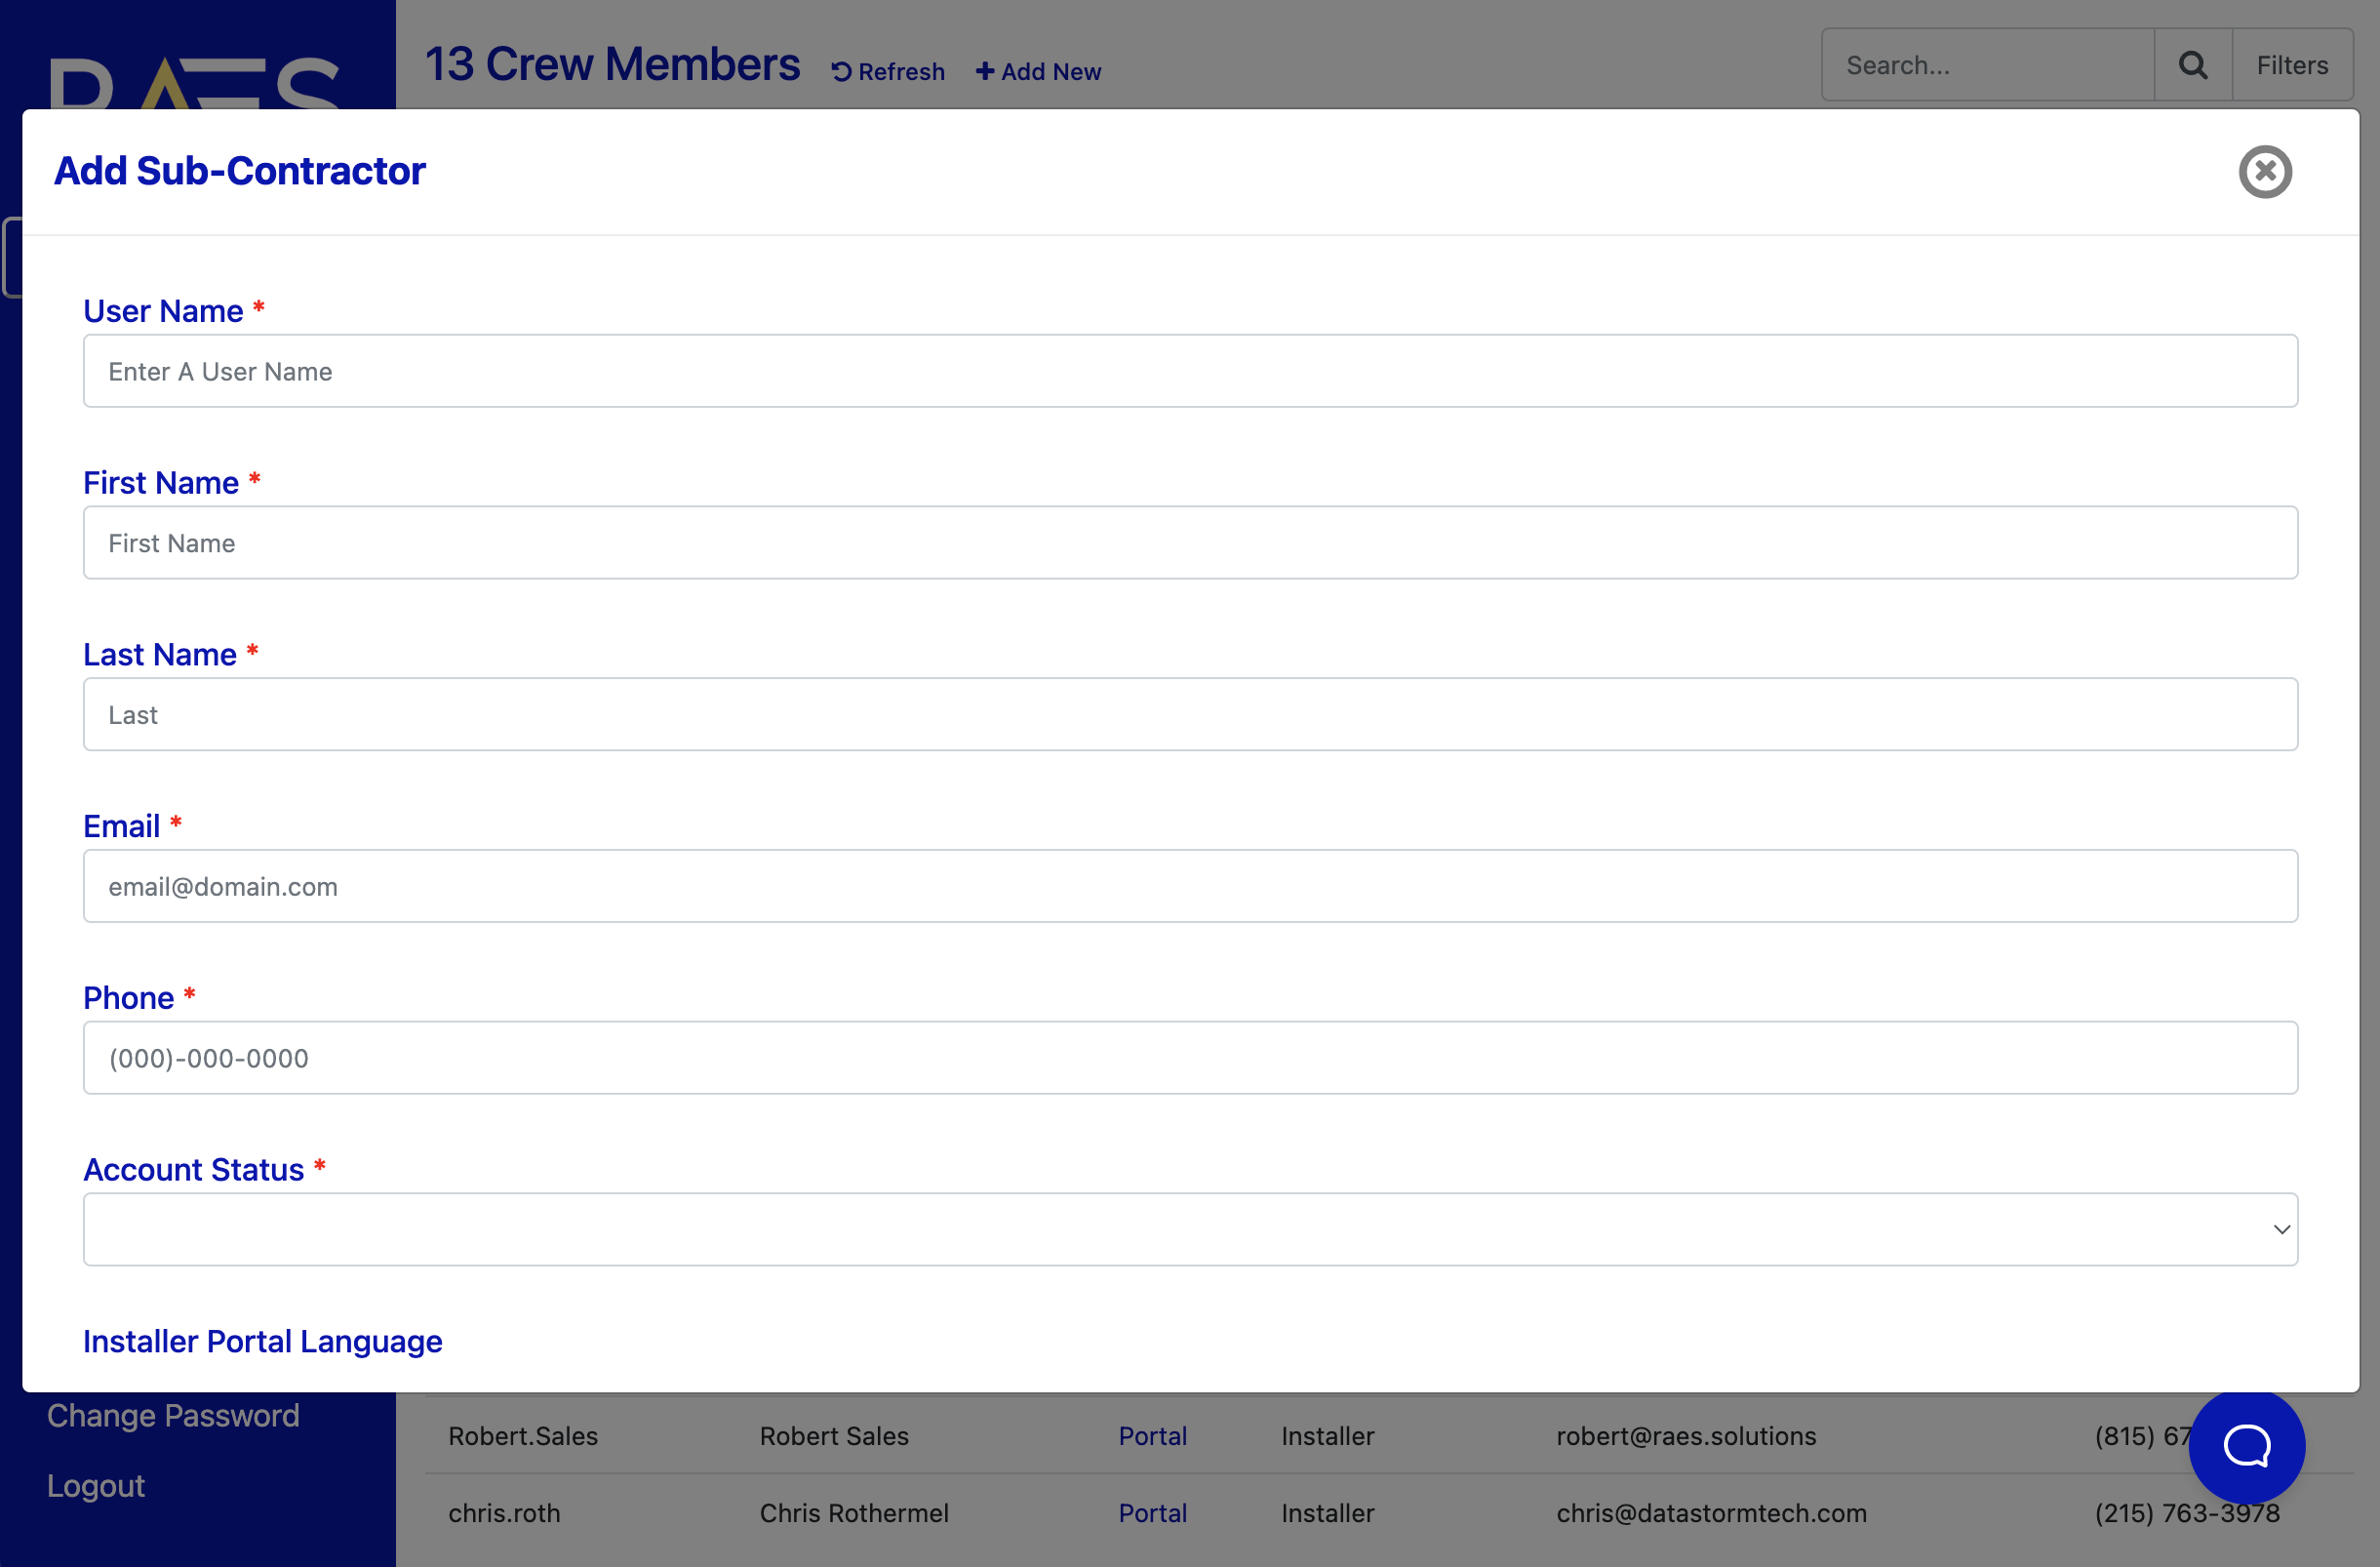Expand the Account Status dropdown
Image resolution: width=2380 pixels, height=1567 pixels.
[1188, 1229]
